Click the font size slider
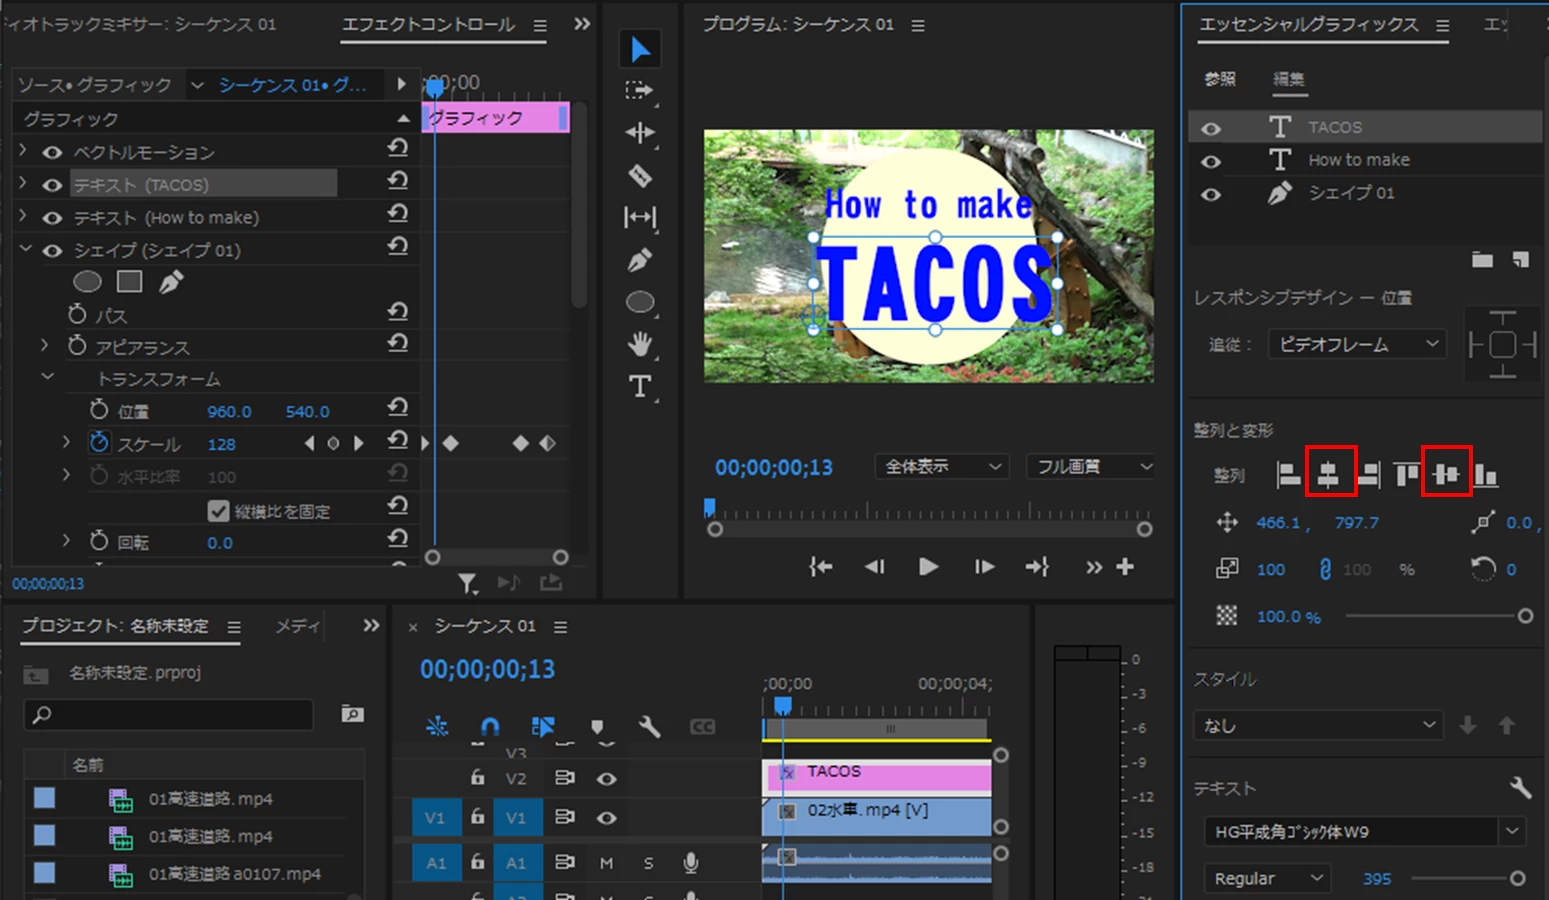 (x=1468, y=878)
